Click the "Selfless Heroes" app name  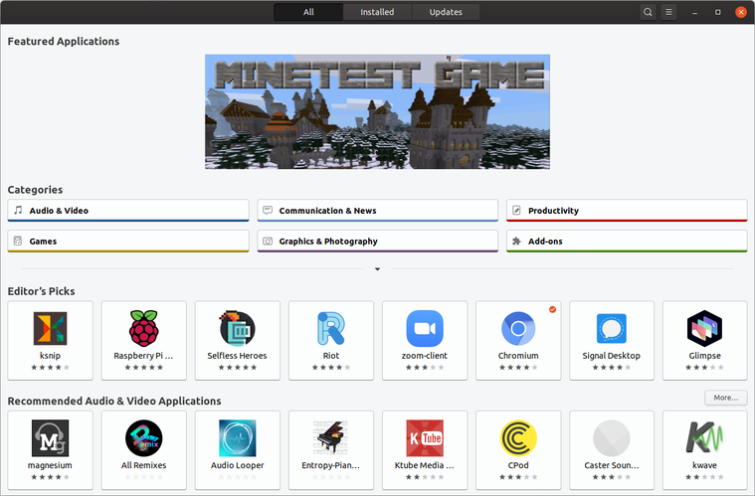[x=237, y=356]
